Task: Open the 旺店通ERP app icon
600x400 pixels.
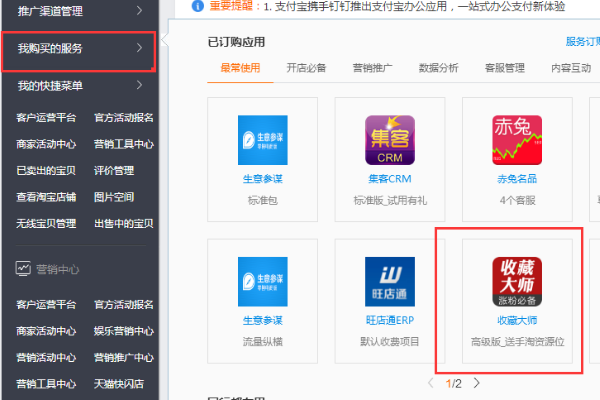Action: (390, 282)
